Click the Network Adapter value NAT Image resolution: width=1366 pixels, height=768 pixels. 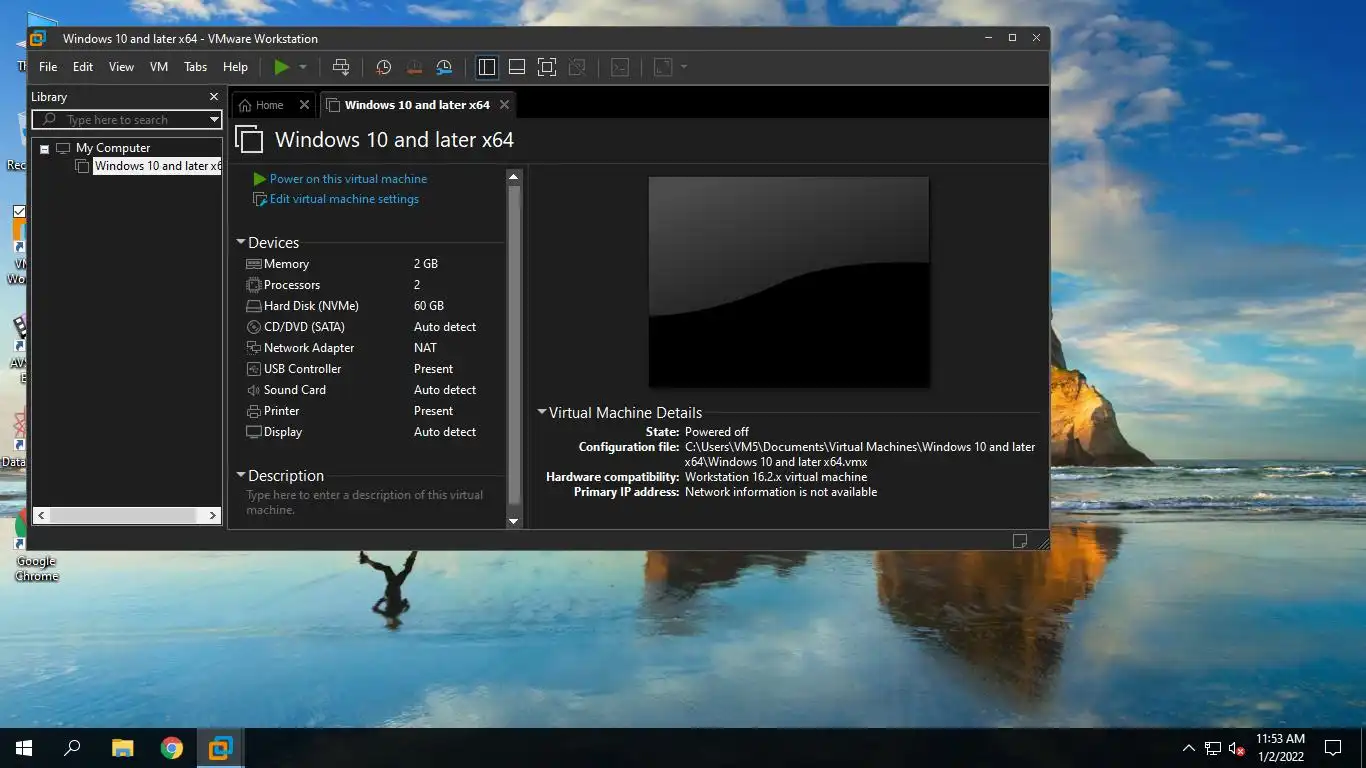425,348
